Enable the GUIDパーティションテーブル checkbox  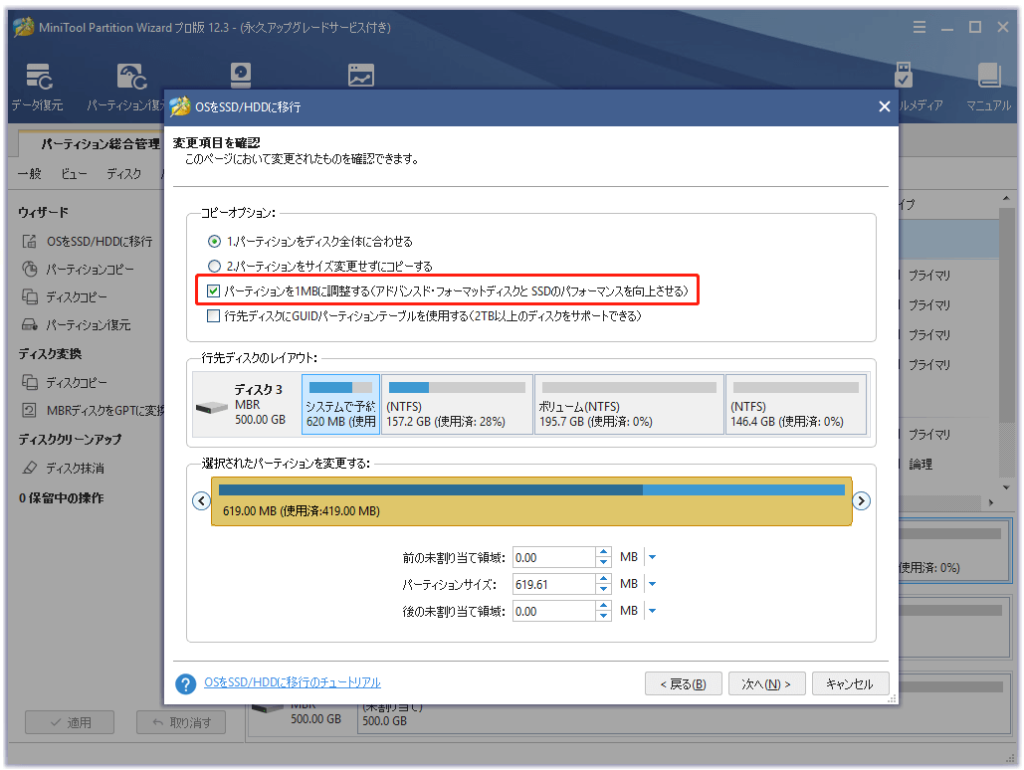(x=214, y=316)
